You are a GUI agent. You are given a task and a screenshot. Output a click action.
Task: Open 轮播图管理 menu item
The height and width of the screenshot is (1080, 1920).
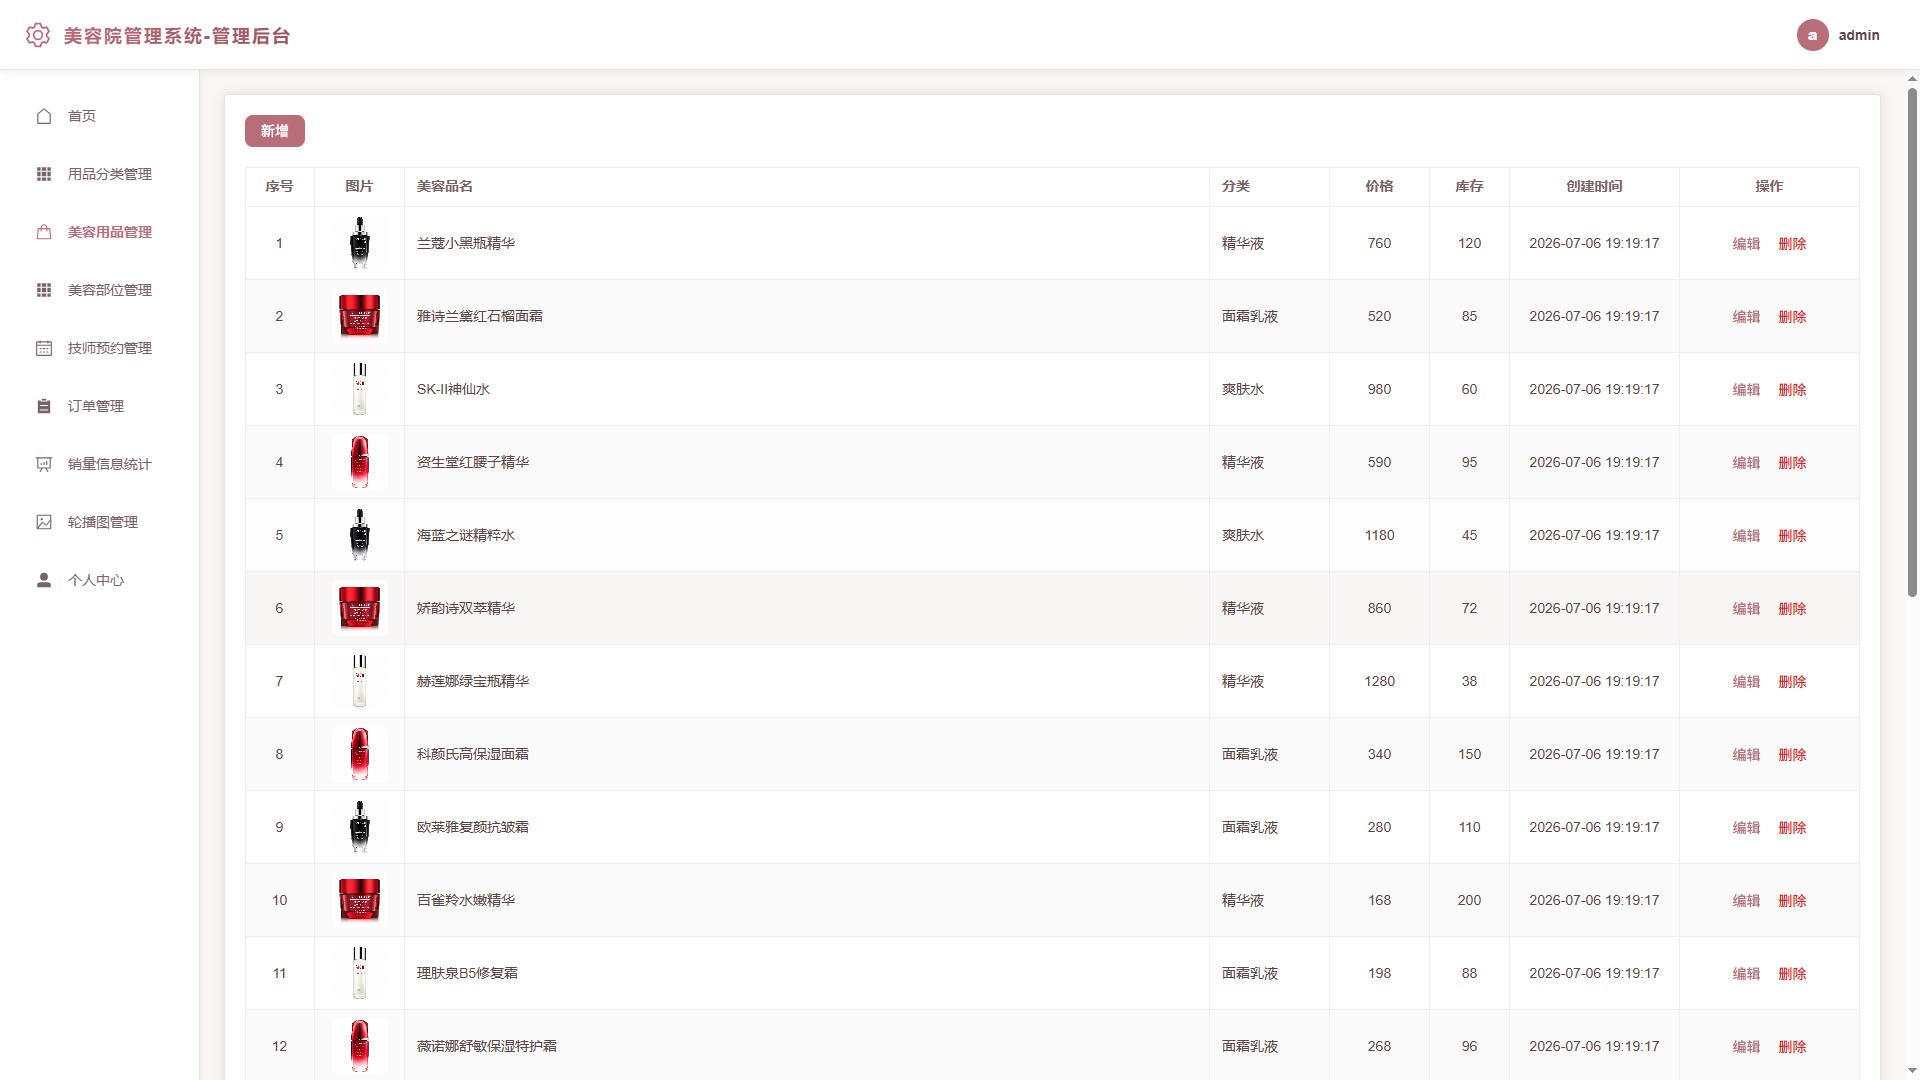coord(100,522)
